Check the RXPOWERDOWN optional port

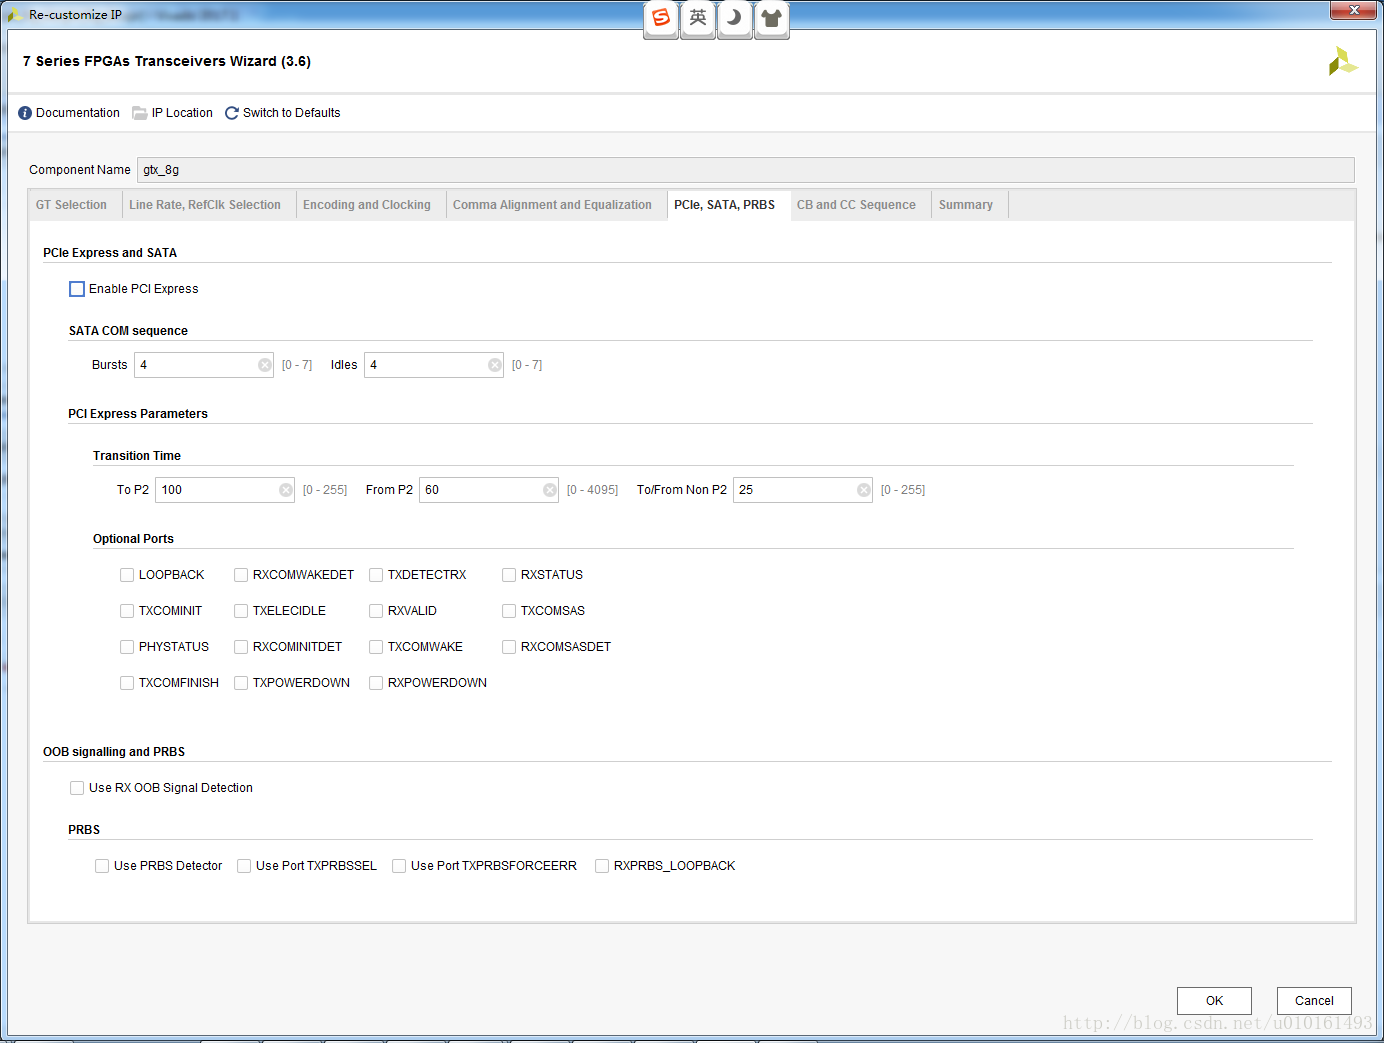click(x=376, y=683)
